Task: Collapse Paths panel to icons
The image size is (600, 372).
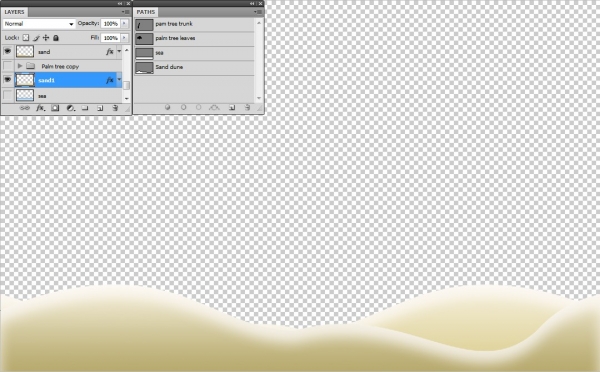Action: 252,3
